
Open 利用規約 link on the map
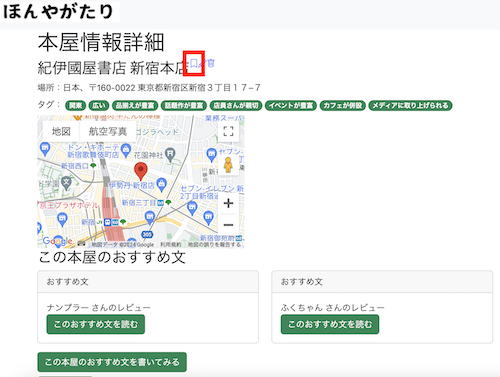tap(171, 245)
